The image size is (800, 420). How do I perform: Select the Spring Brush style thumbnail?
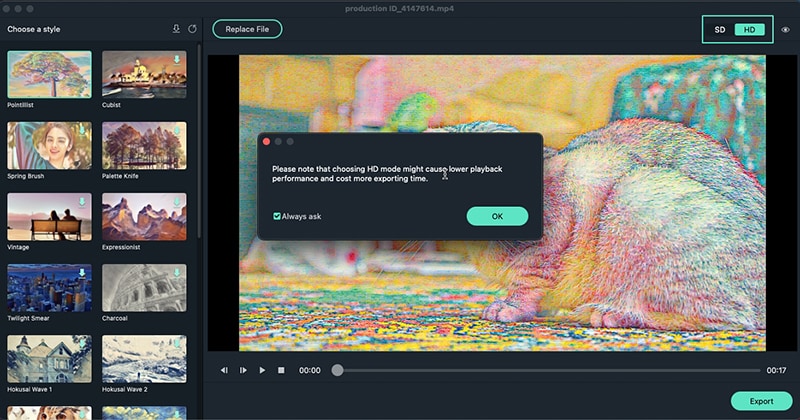point(49,145)
